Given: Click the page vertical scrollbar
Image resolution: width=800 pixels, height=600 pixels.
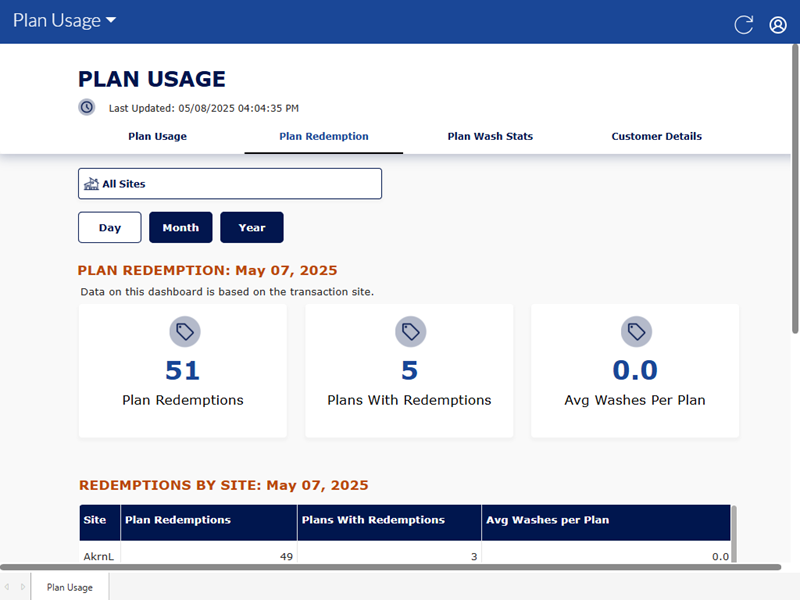Looking at the screenshot, I should 795,189.
